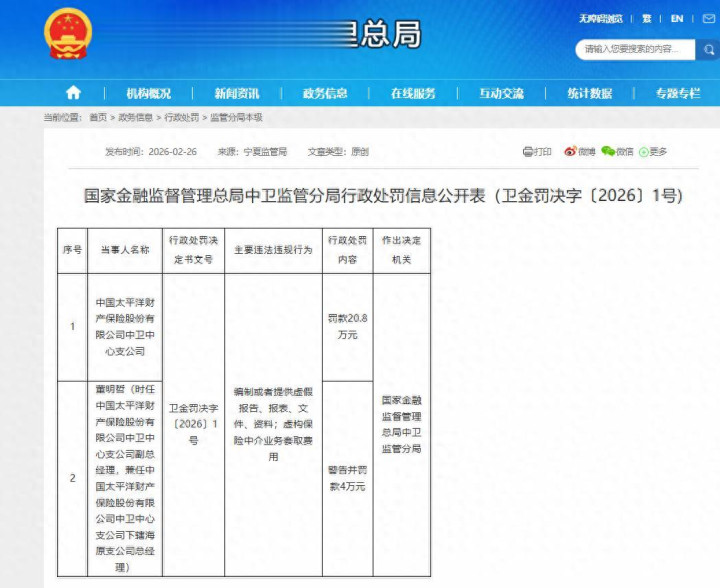
Task: Open the 专题专栏 menu
Action: pyautogui.click(x=678, y=93)
